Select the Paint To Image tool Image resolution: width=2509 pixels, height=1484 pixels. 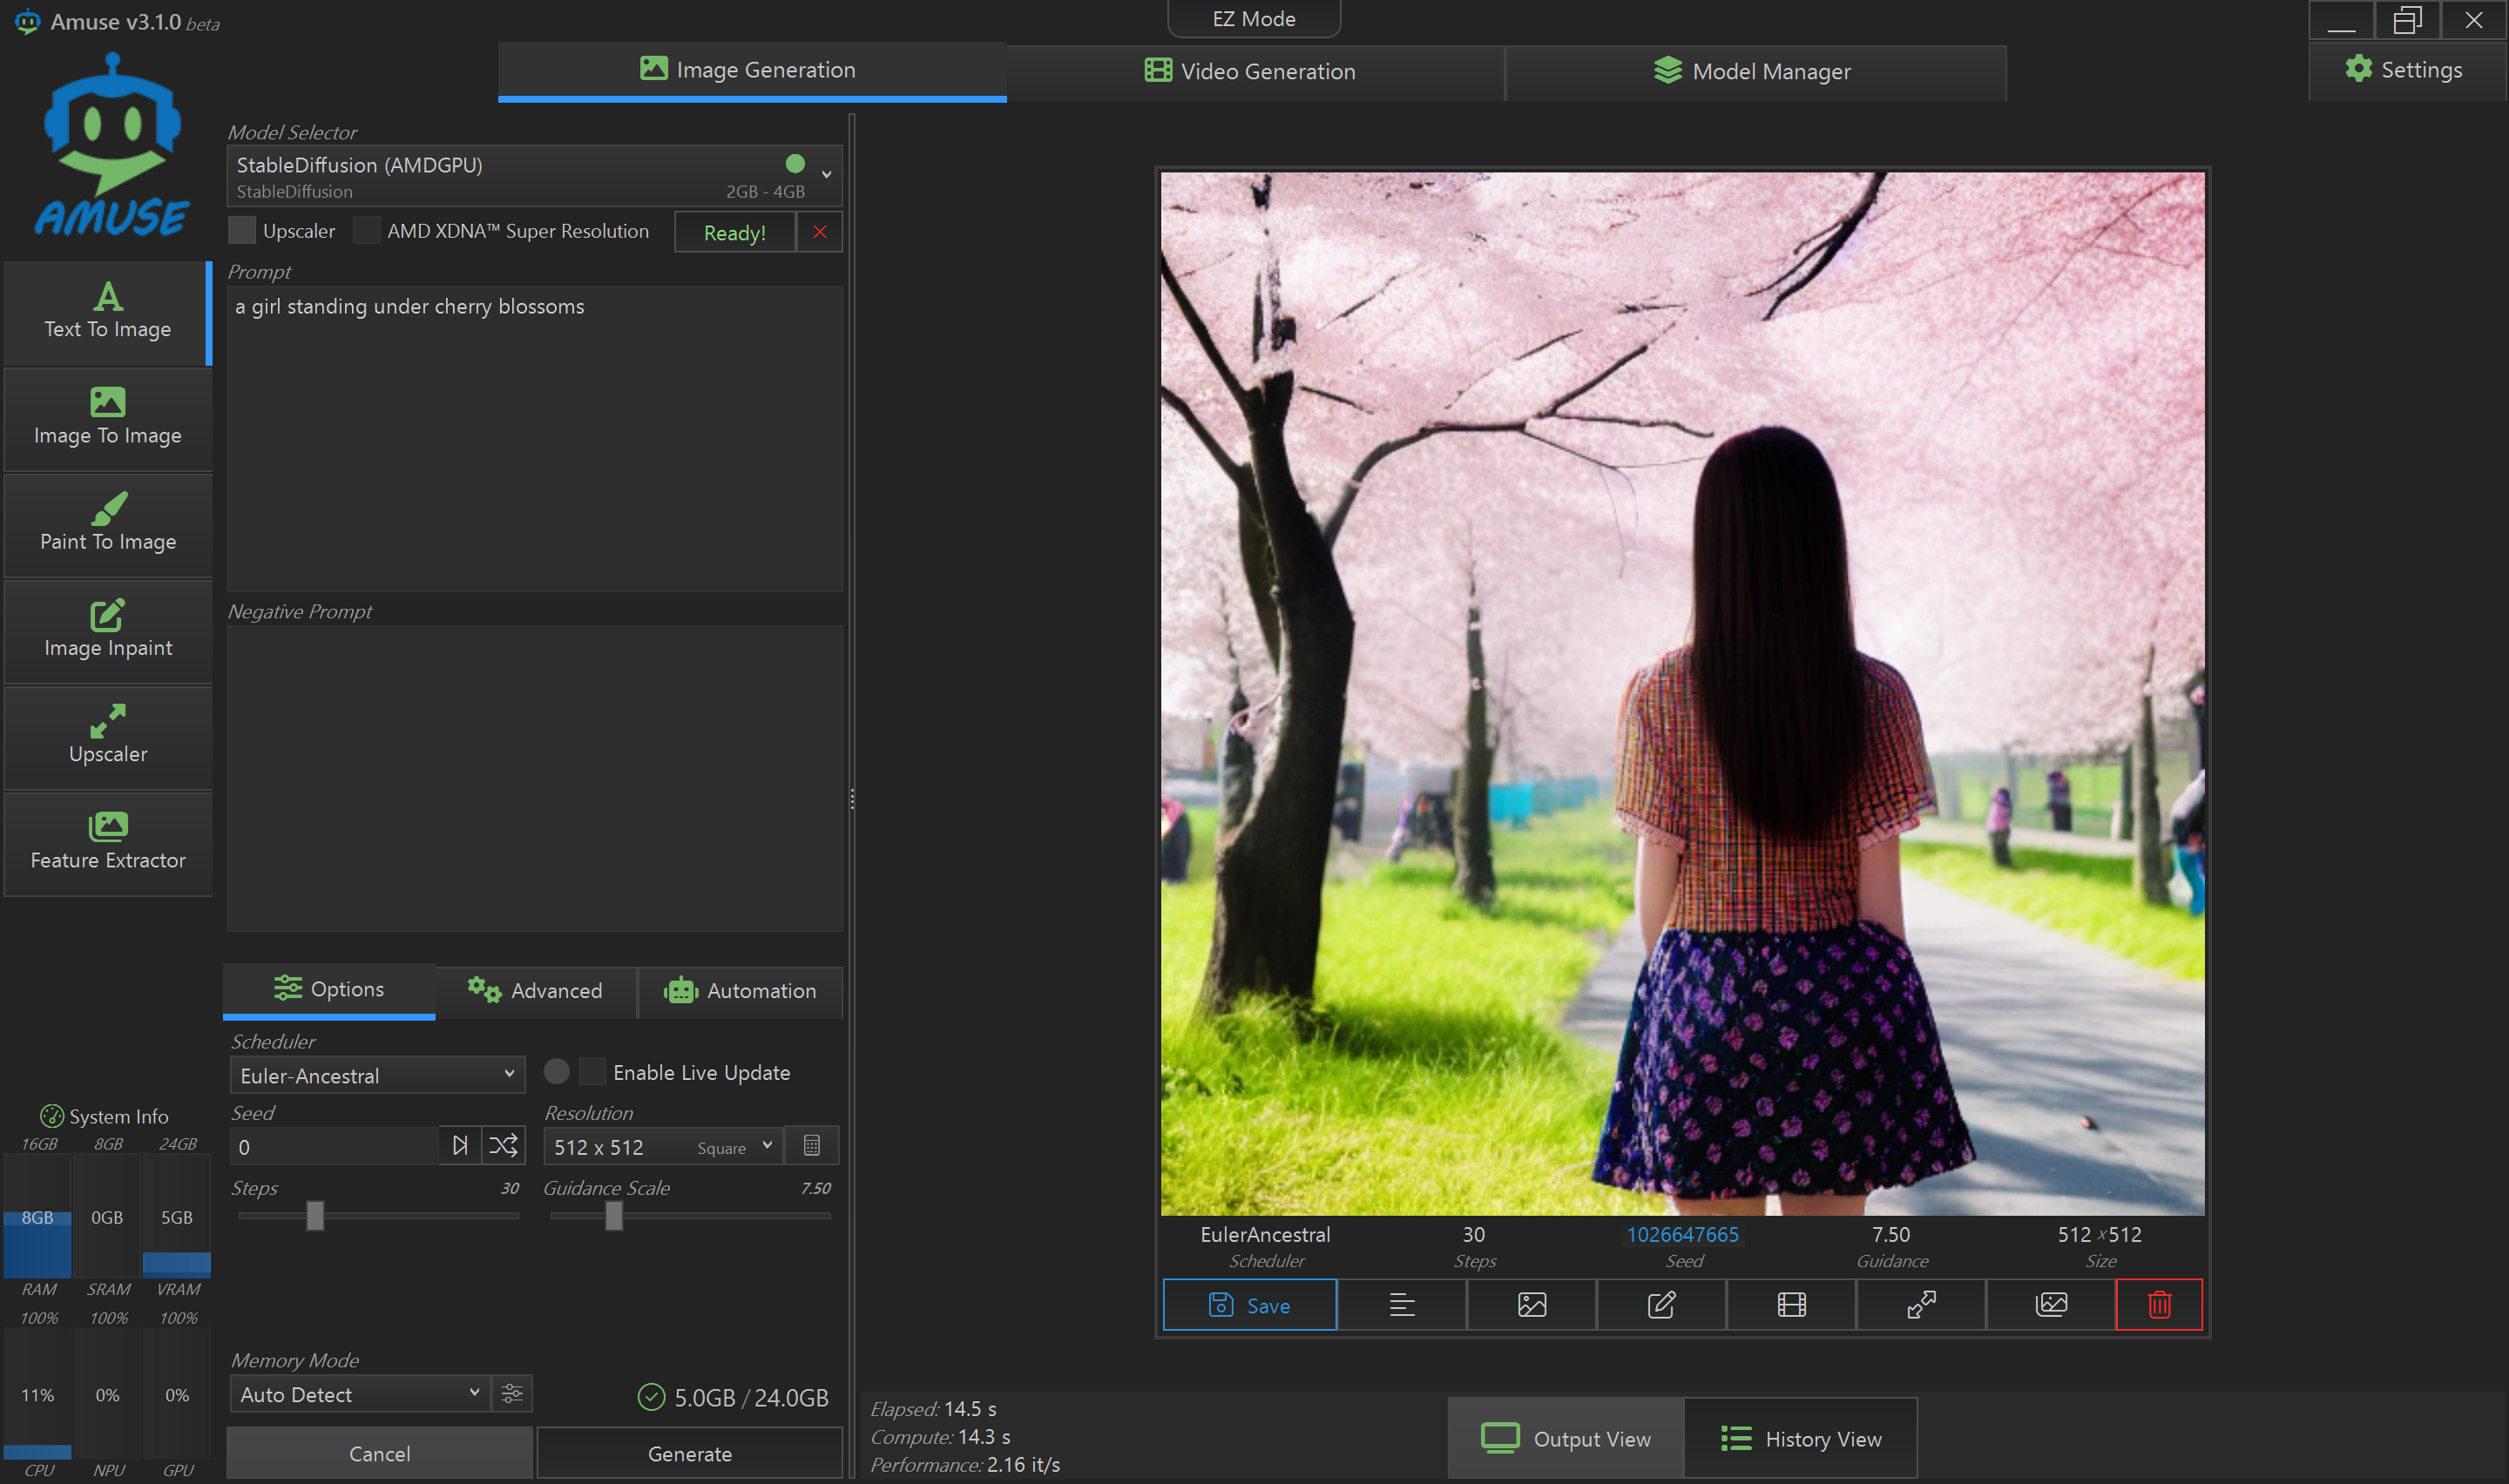click(x=108, y=524)
